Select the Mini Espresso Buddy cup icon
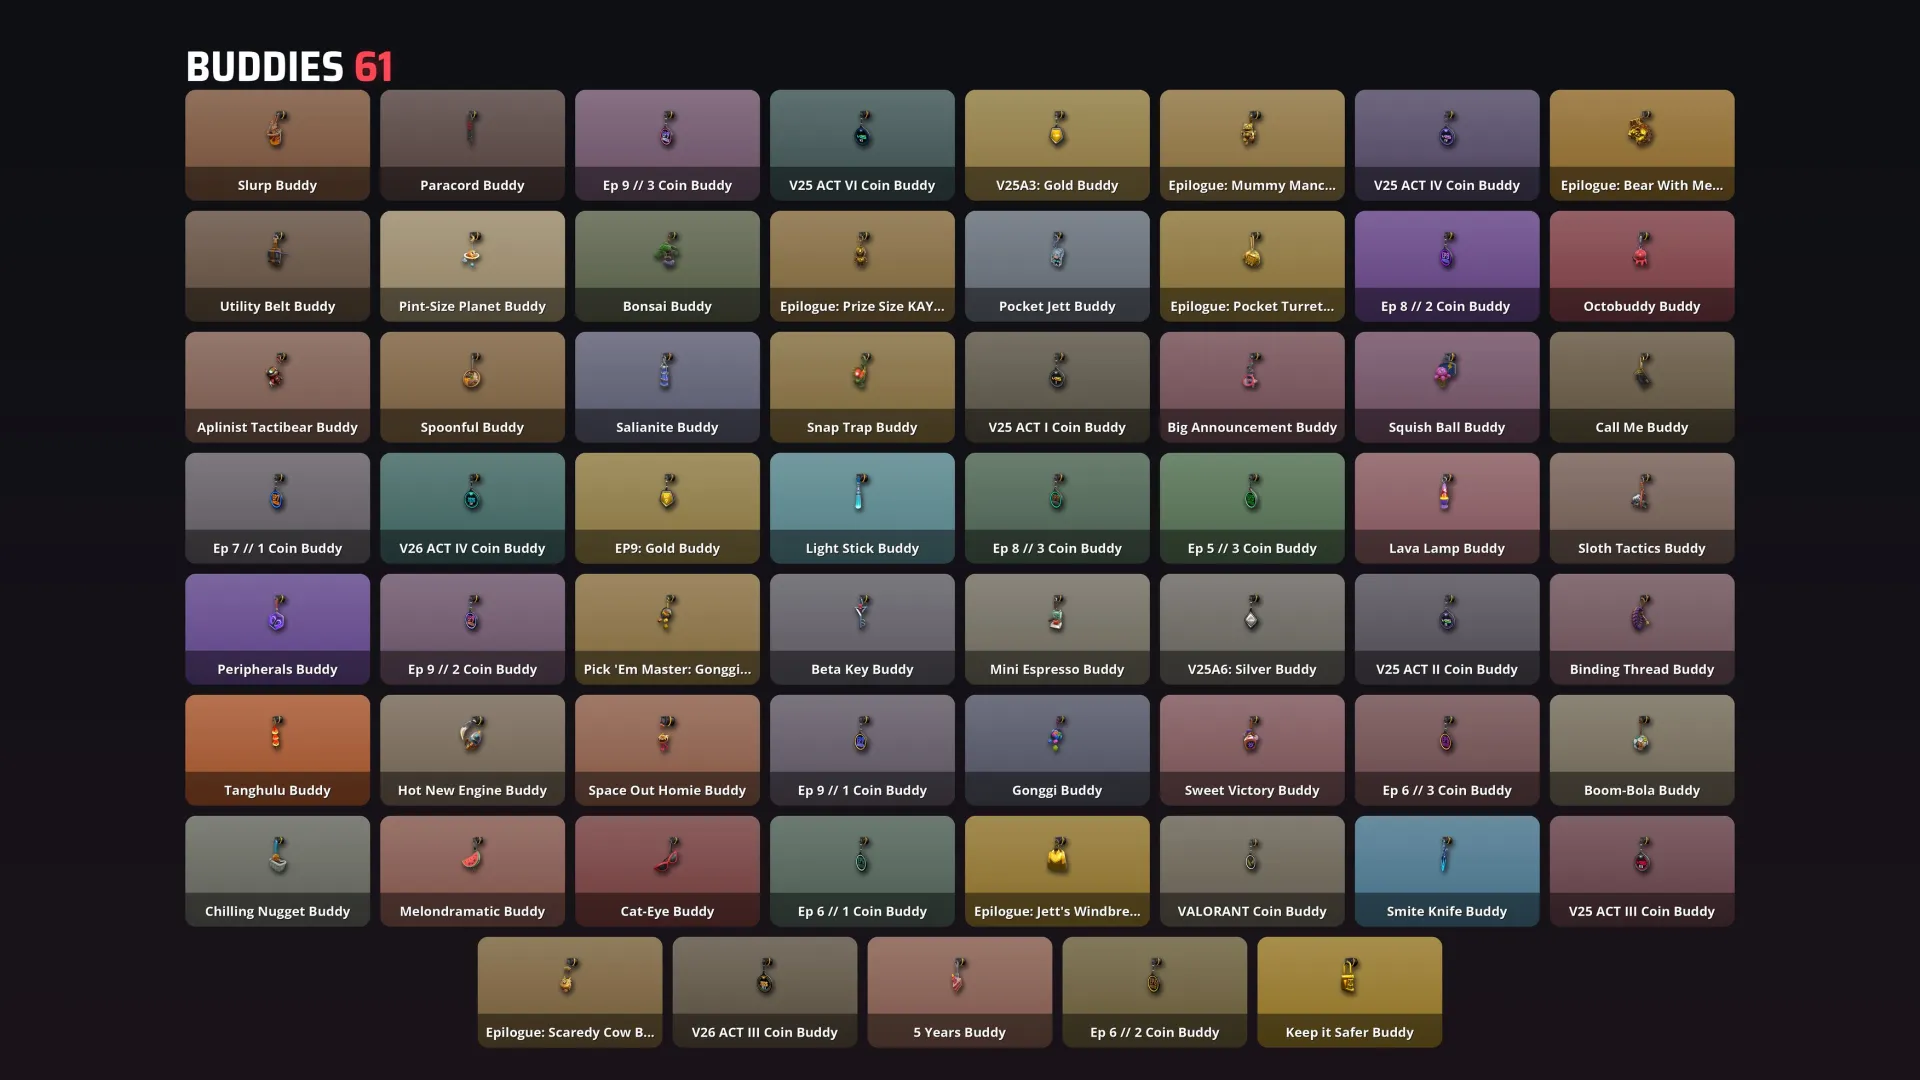Screen dimensions: 1920x1080 pyautogui.click(x=1057, y=613)
